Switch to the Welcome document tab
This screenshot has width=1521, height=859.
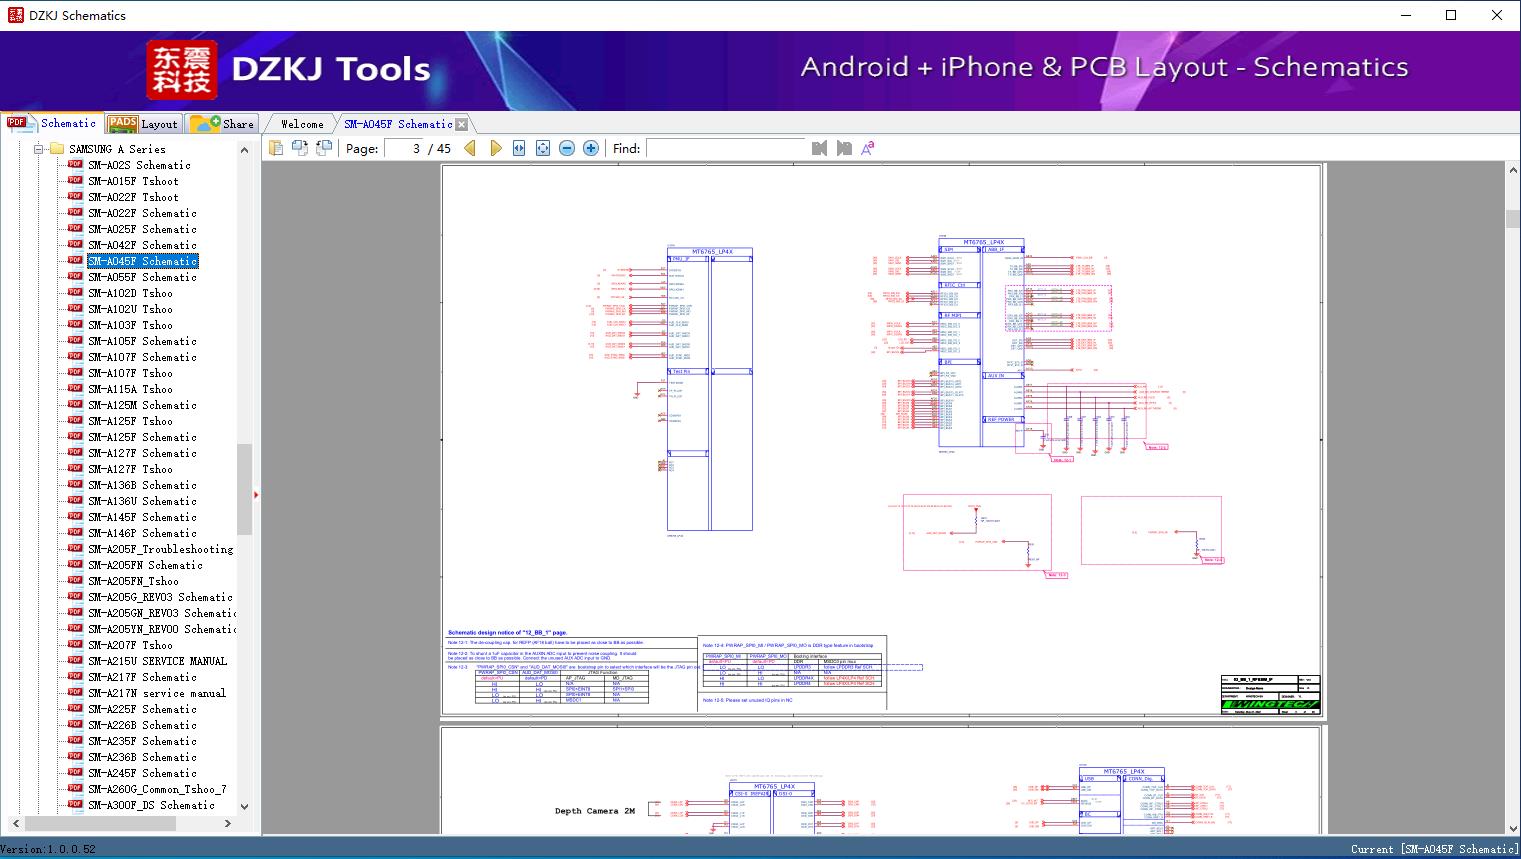(302, 124)
